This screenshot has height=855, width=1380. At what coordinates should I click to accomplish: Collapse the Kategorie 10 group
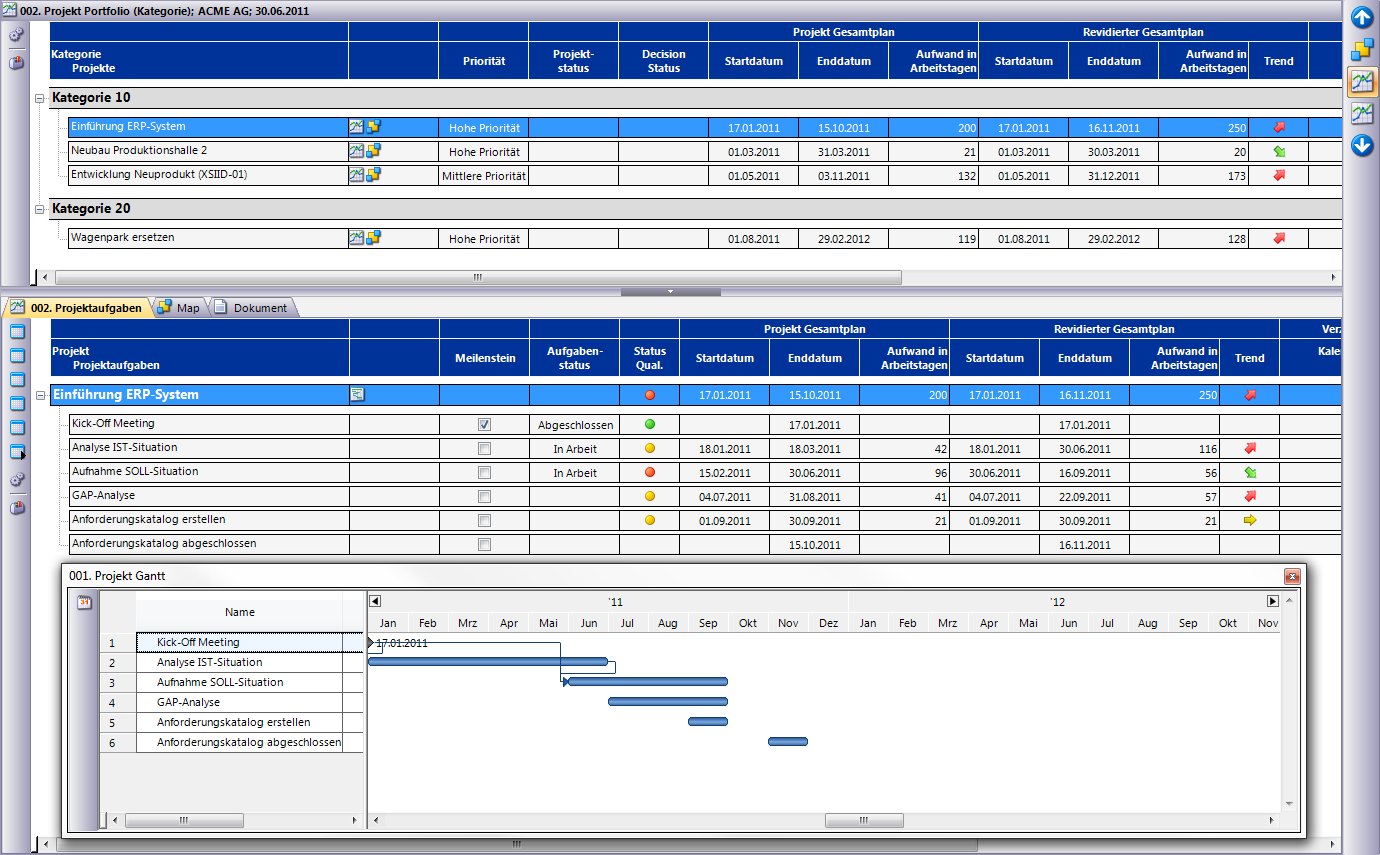click(x=39, y=98)
